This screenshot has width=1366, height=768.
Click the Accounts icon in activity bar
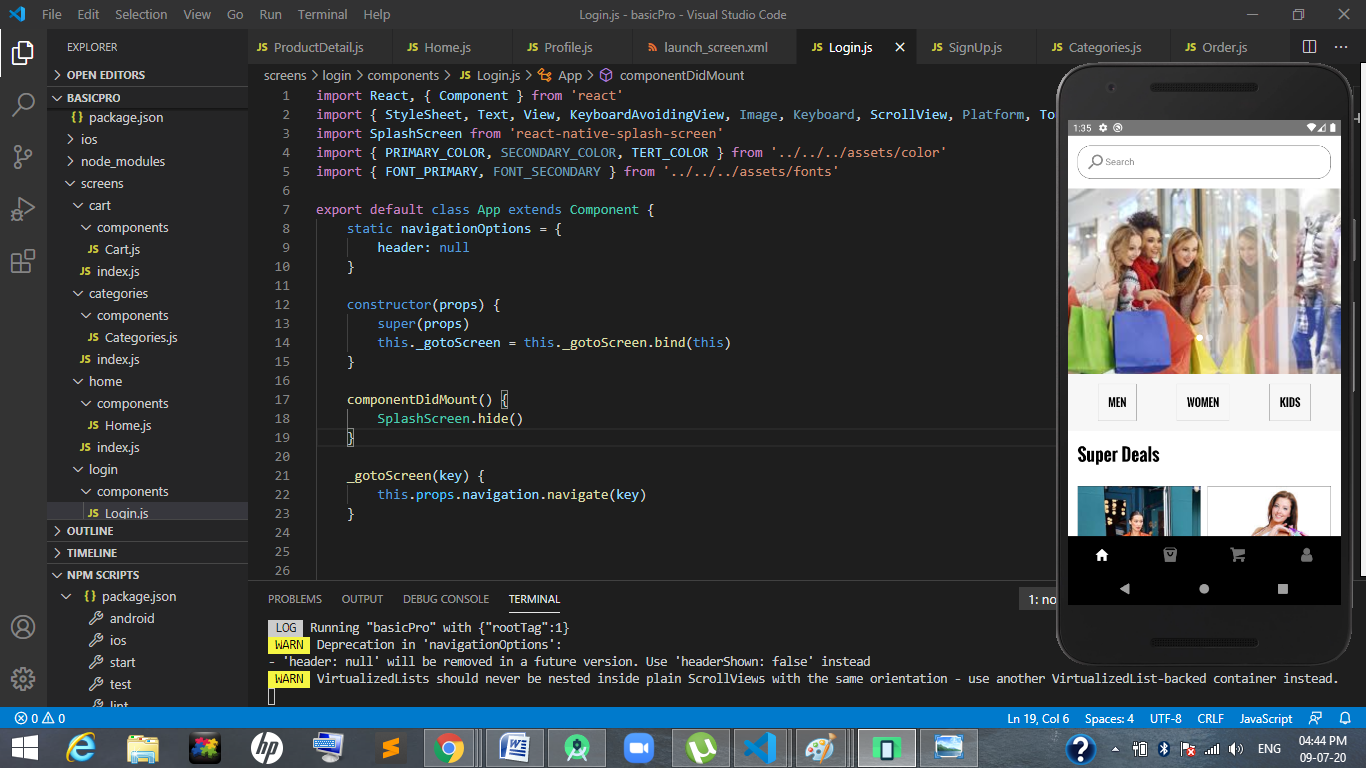[23, 627]
